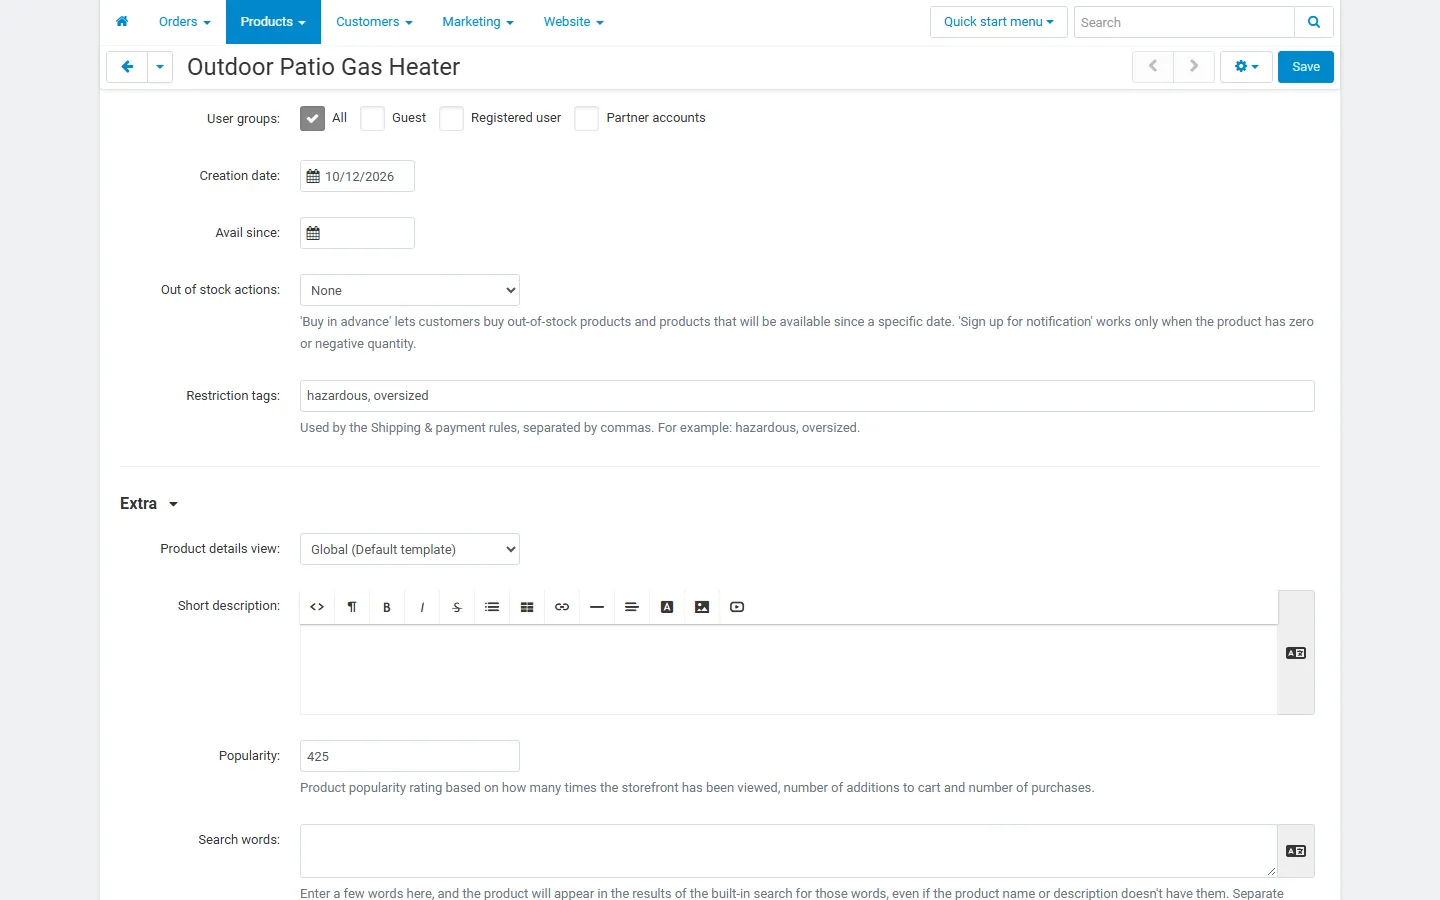Open the Product details view dropdown
1440x900 pixels.
point(410,549)
